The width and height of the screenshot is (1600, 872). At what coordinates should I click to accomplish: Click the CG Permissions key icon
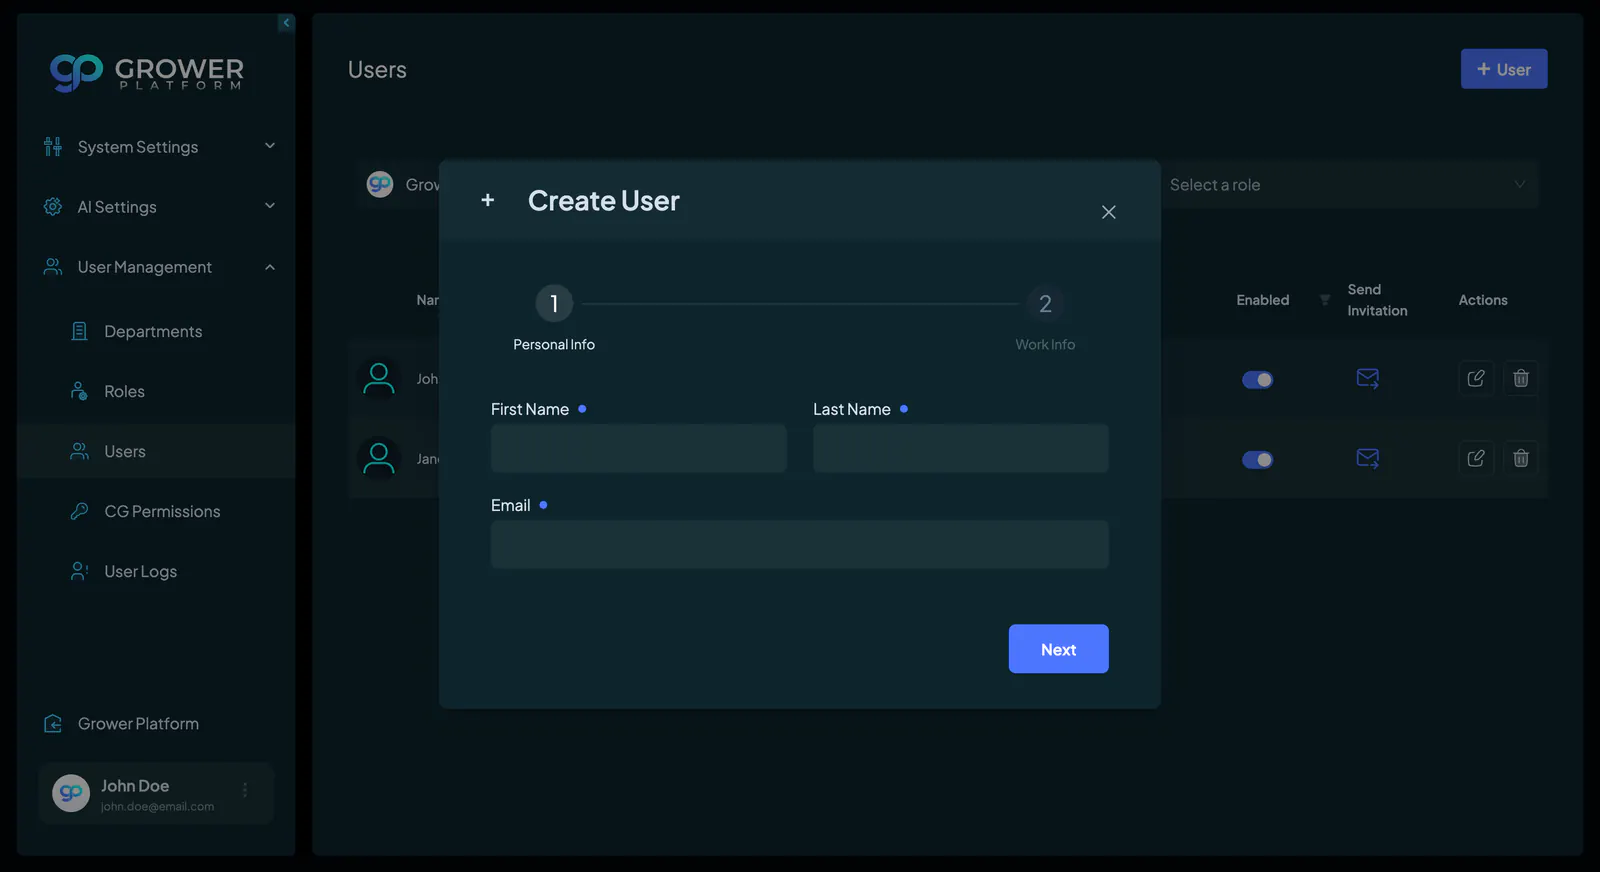tap(80, 511)
